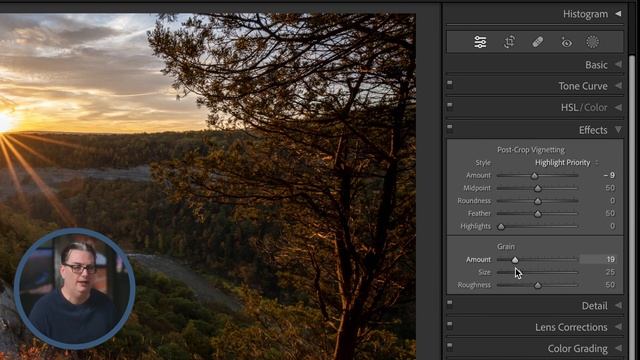Click the vignetting Amount slider handle
Viewport: 640px width, 360px height.
(534, 176)
